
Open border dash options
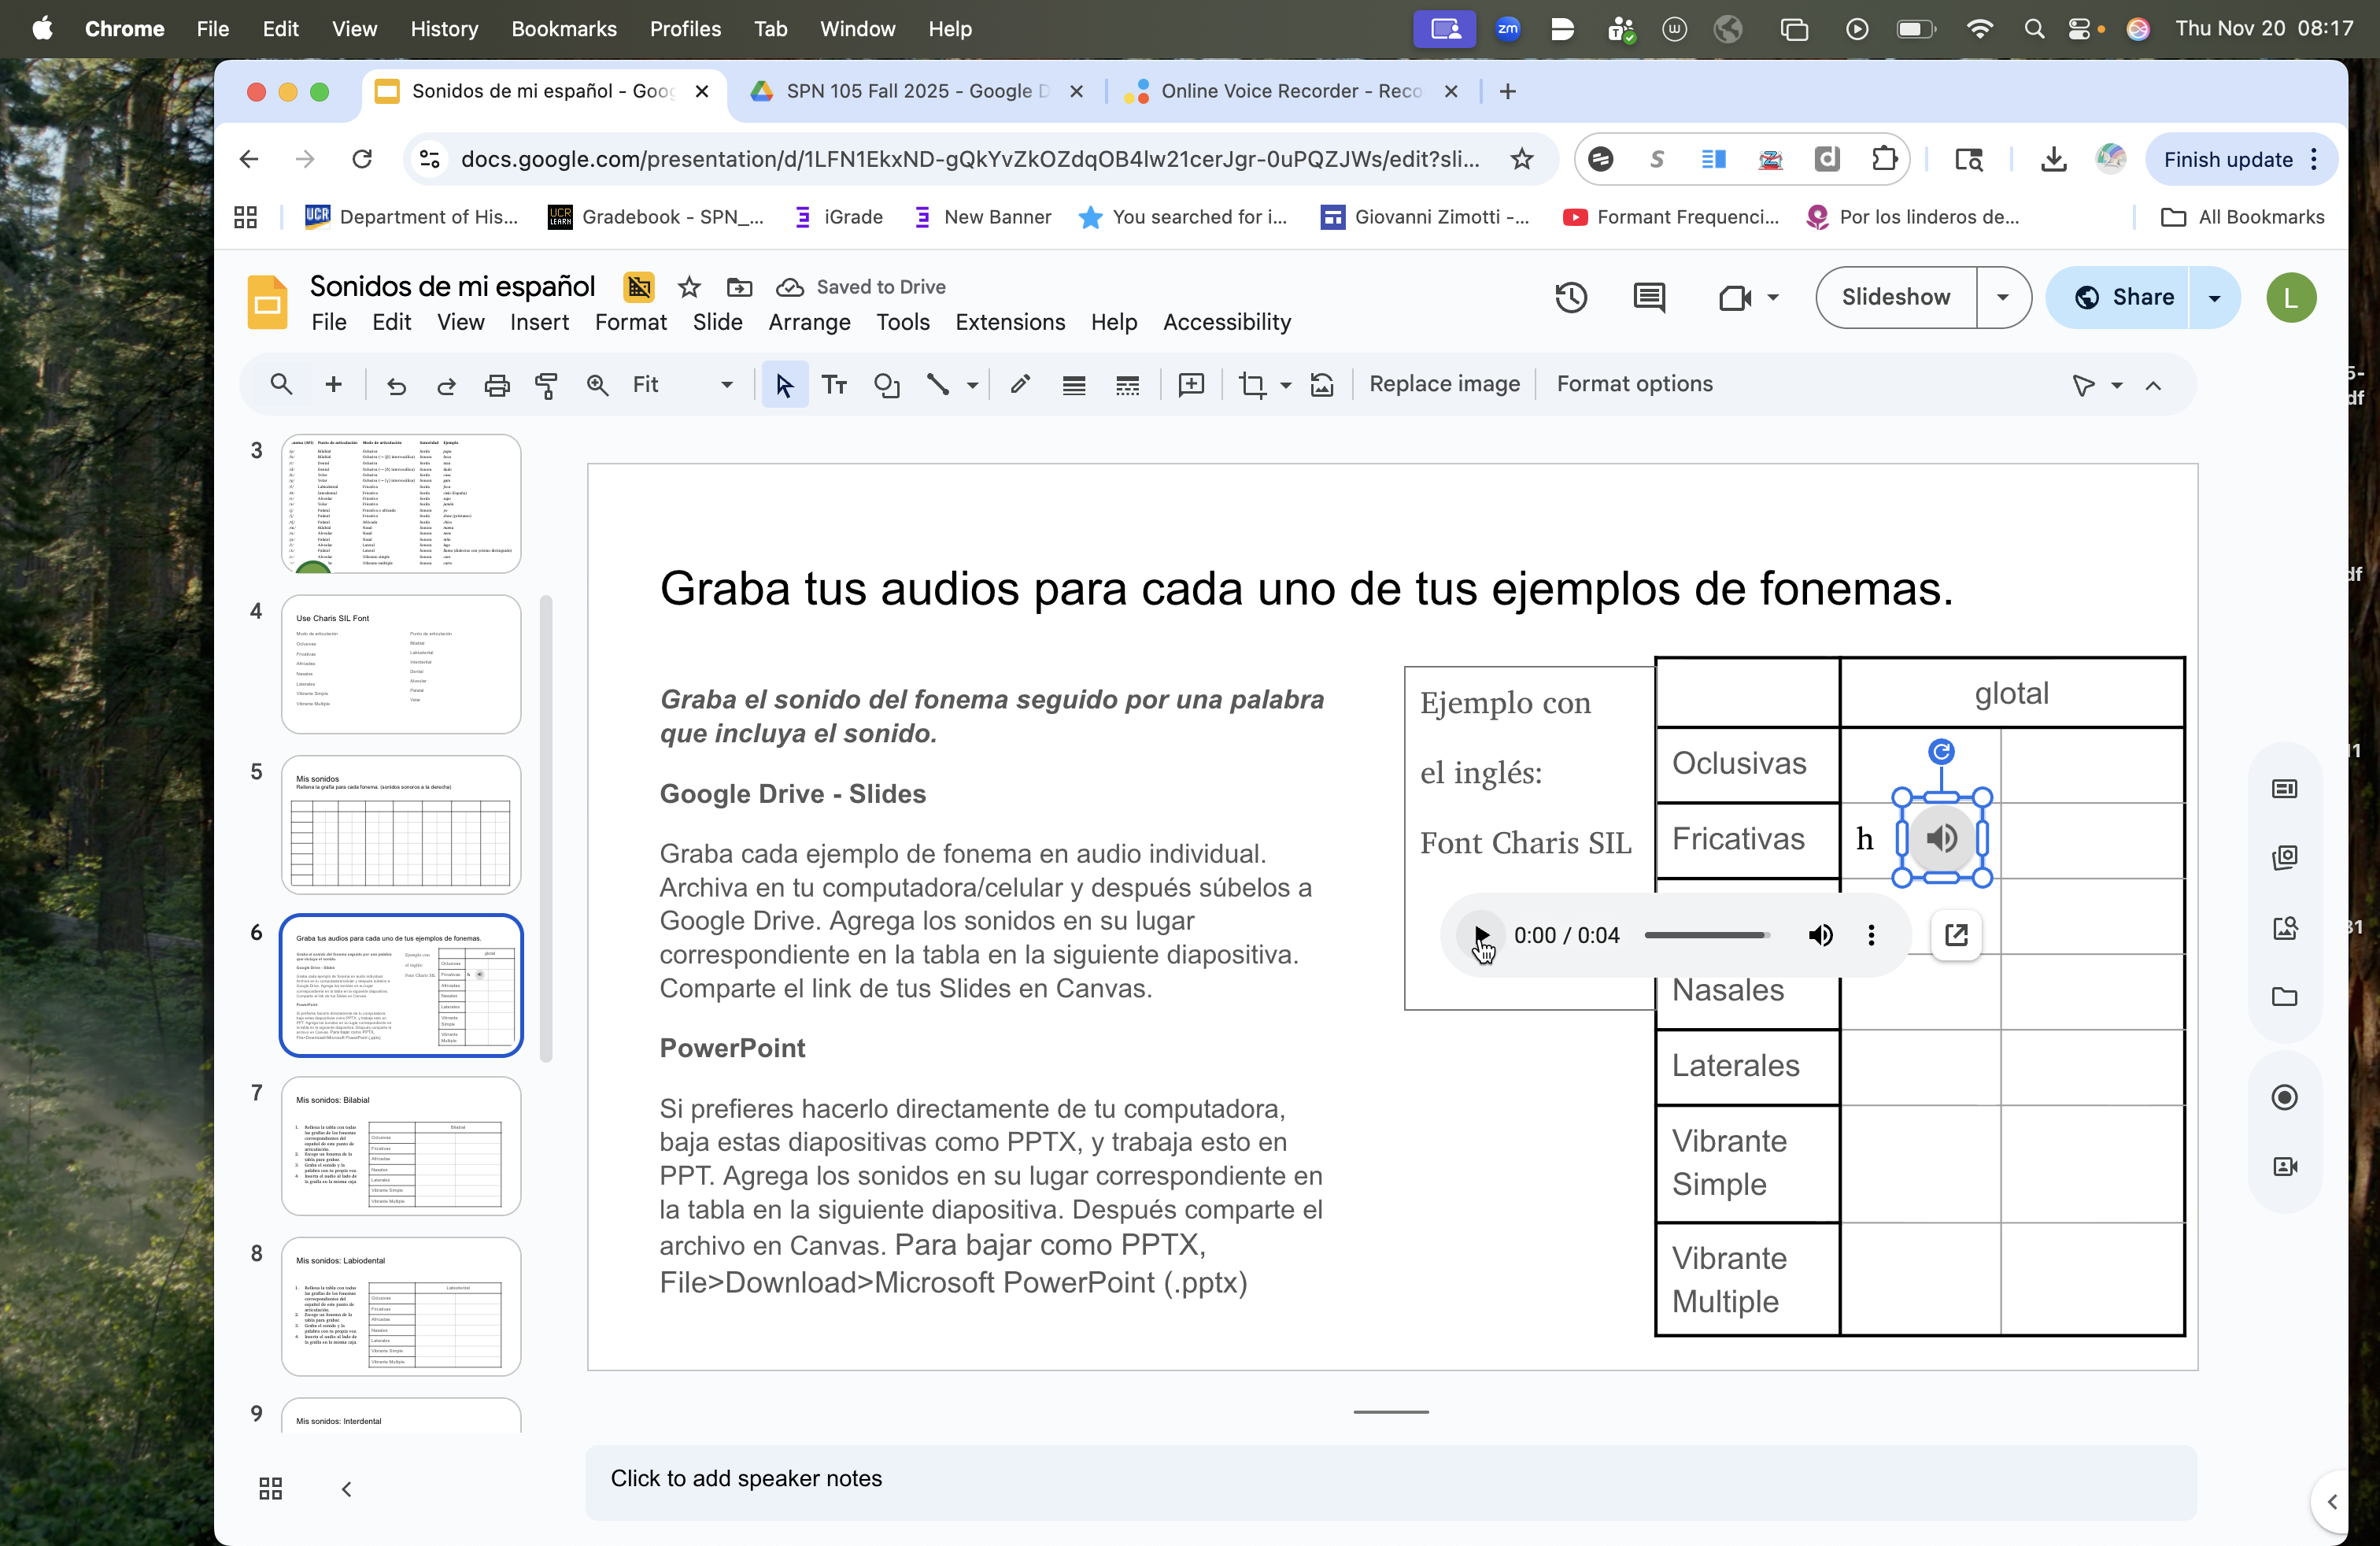1127,385
